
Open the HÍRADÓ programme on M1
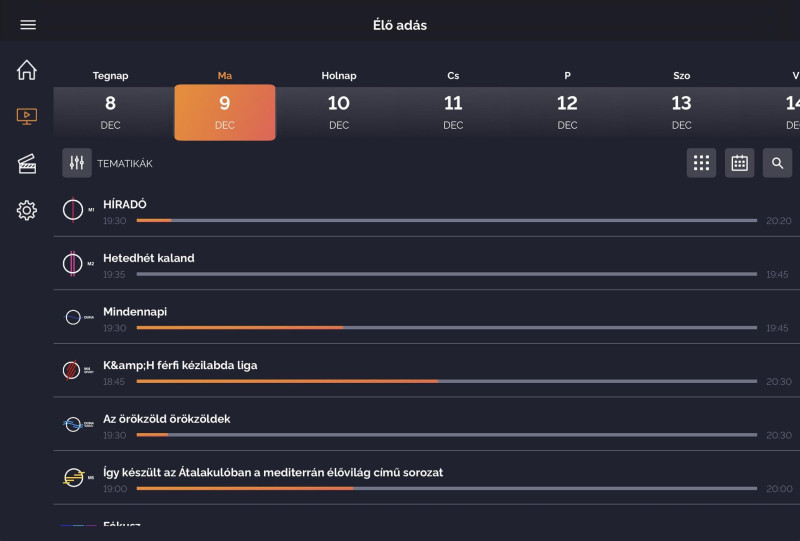click(x=125, y=204)
